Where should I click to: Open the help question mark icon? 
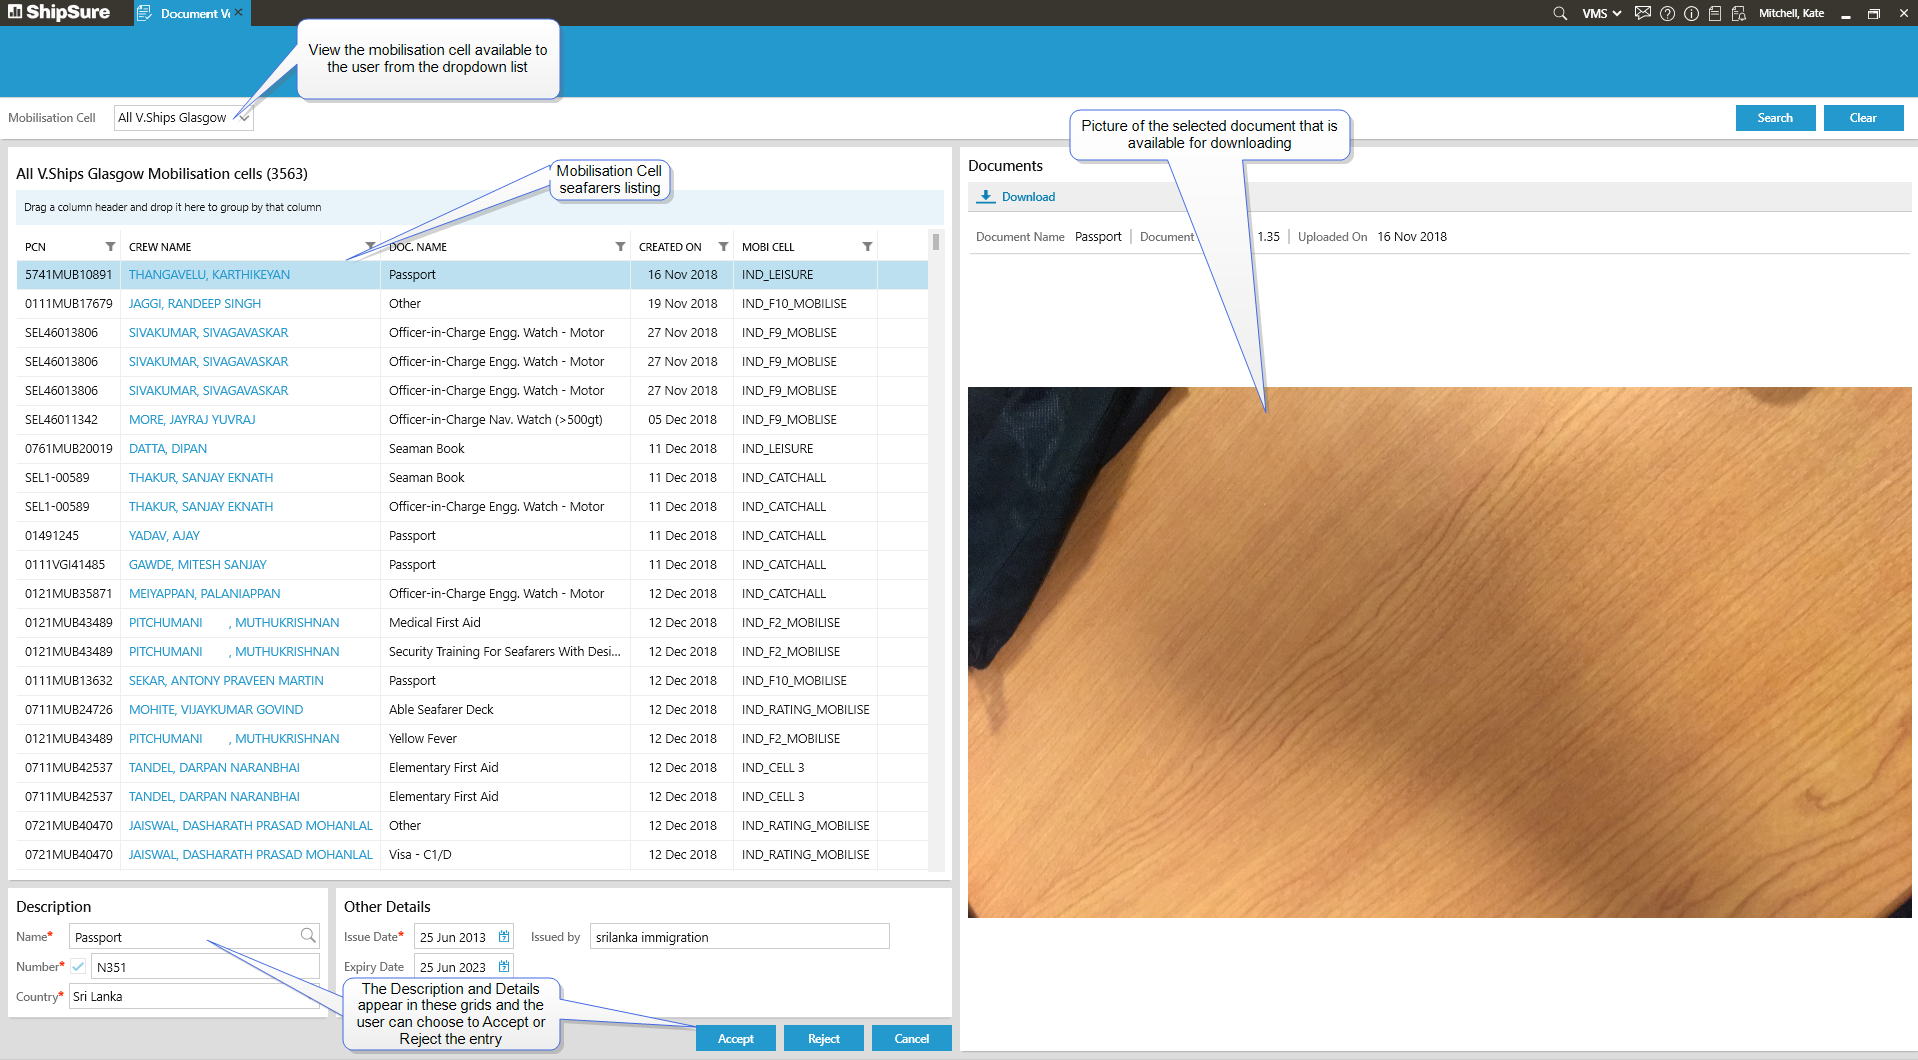(1667, 13)
